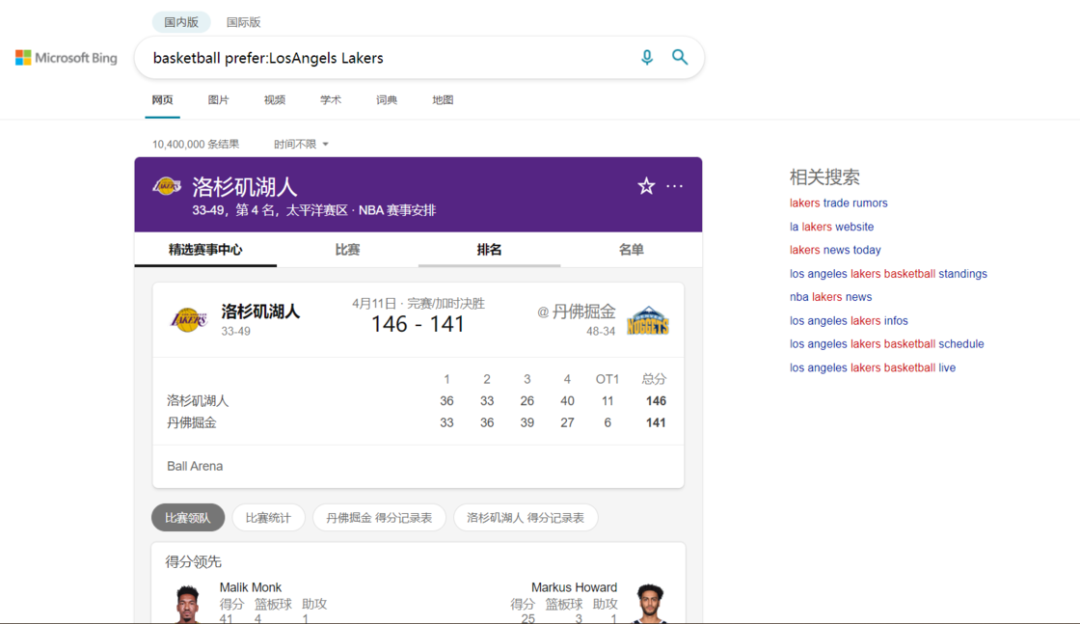This screenshot has width=1080, height=624.
Task: Open the 名单 roster tab
Action: [x=631, y=250]
